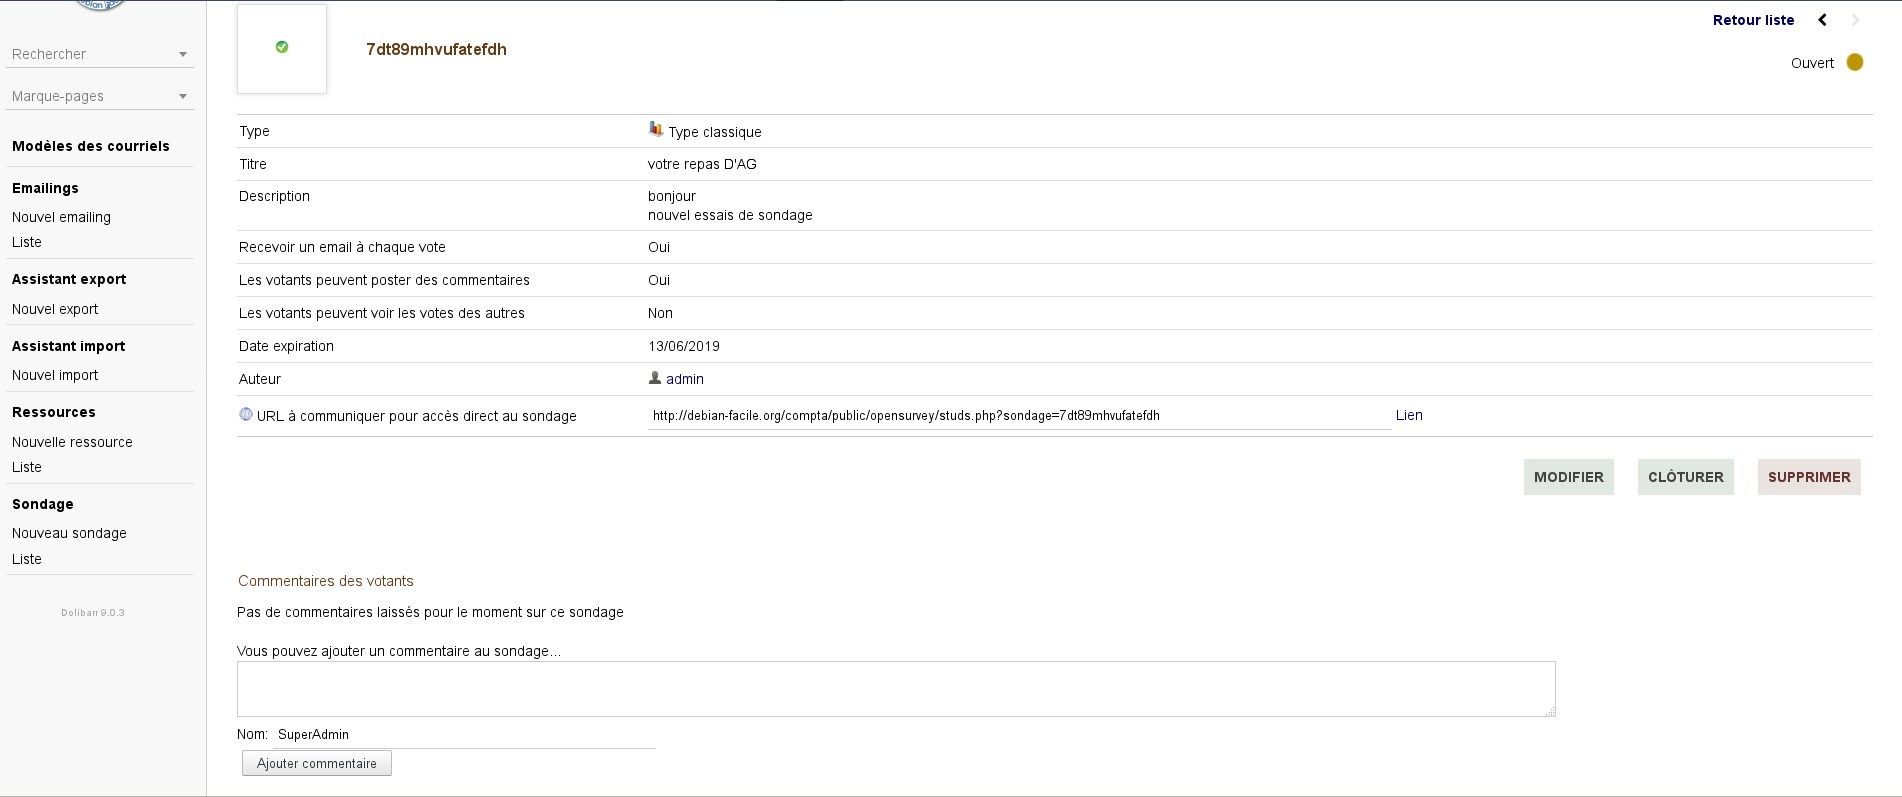Image resolution: width=1902 pixels, height=797 pixels.
Task: Open the Rechercher dropdown
Action: click(x=99, y=54)
